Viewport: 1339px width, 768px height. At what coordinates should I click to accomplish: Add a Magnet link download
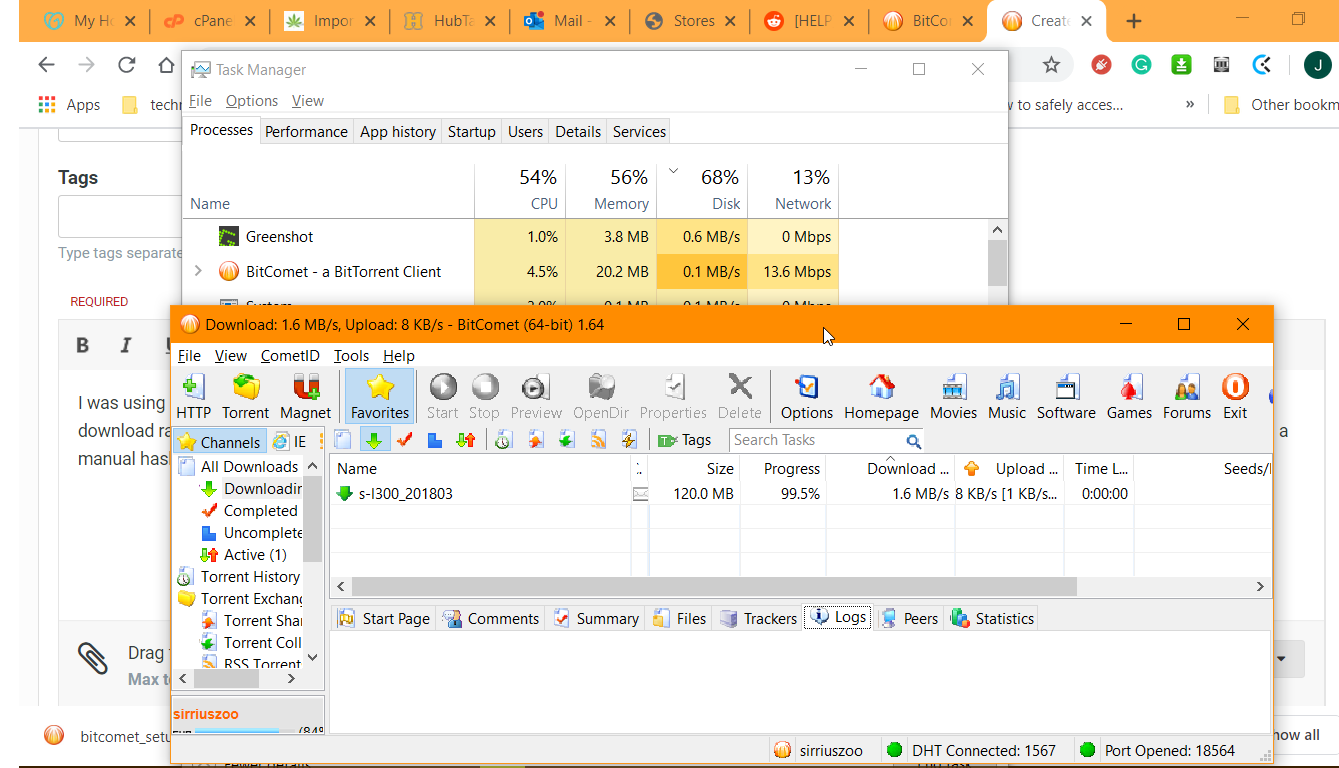[305, 396]
